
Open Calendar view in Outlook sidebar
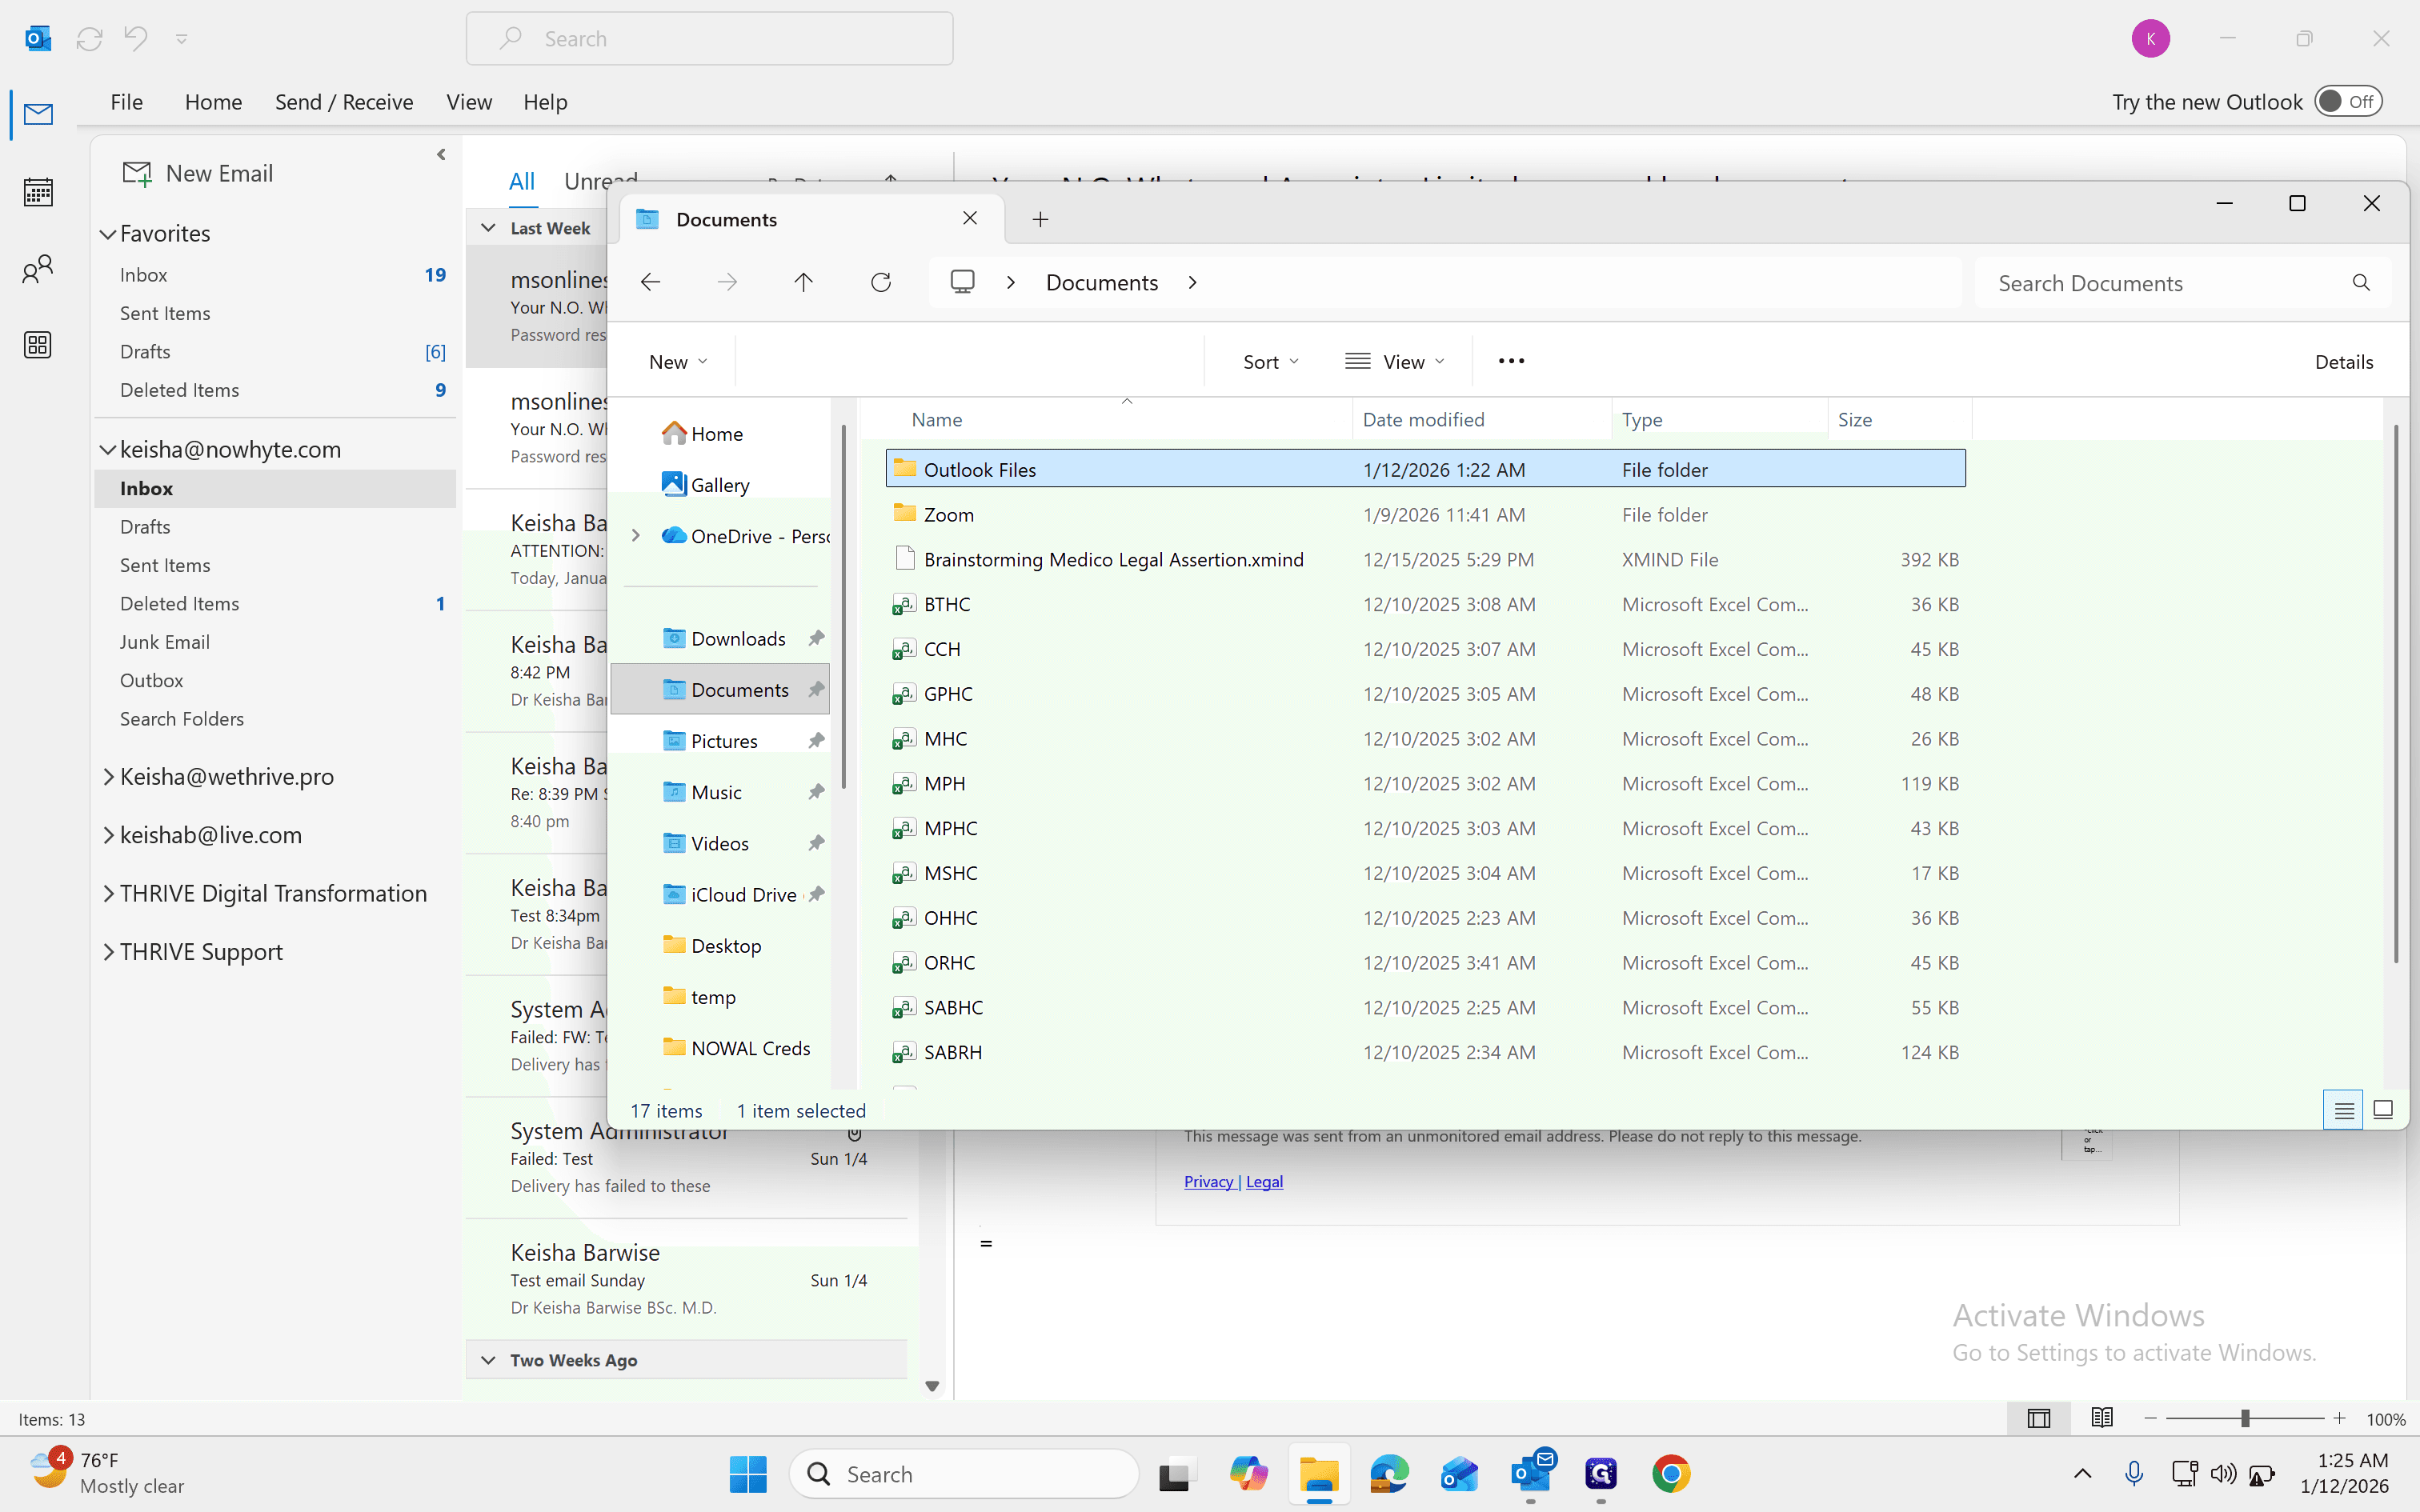tap(38, 192)
